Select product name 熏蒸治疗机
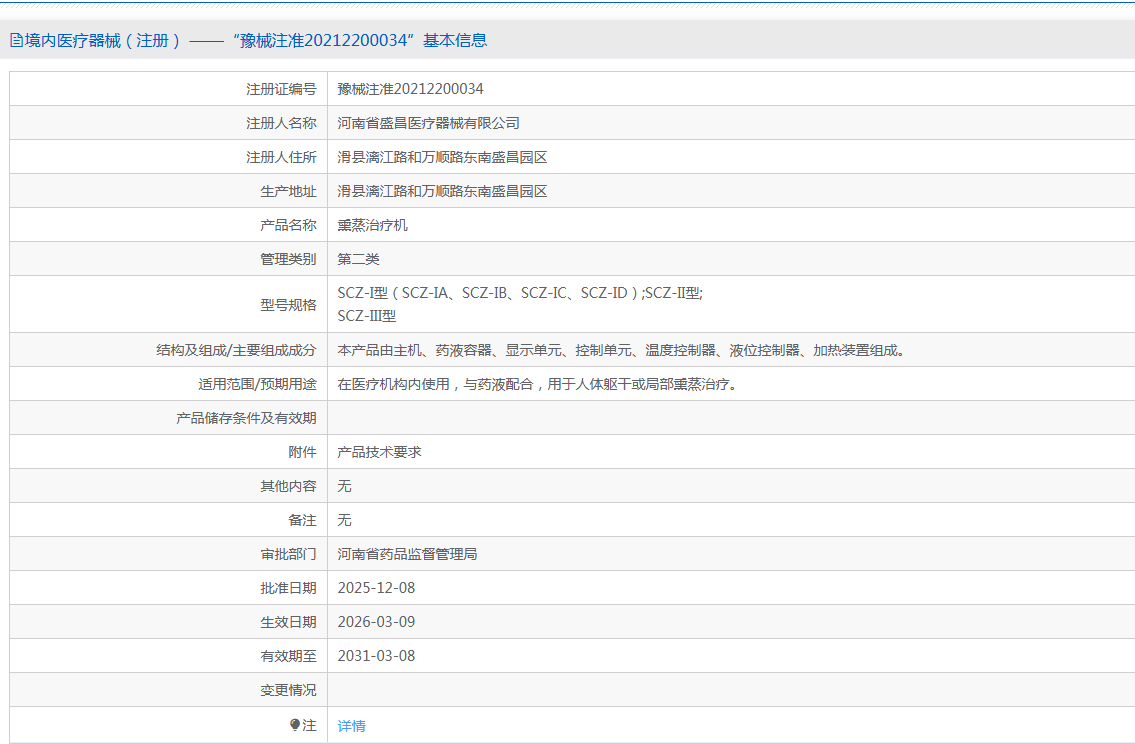Screen dimensions: 1135x744 (372, 225)
